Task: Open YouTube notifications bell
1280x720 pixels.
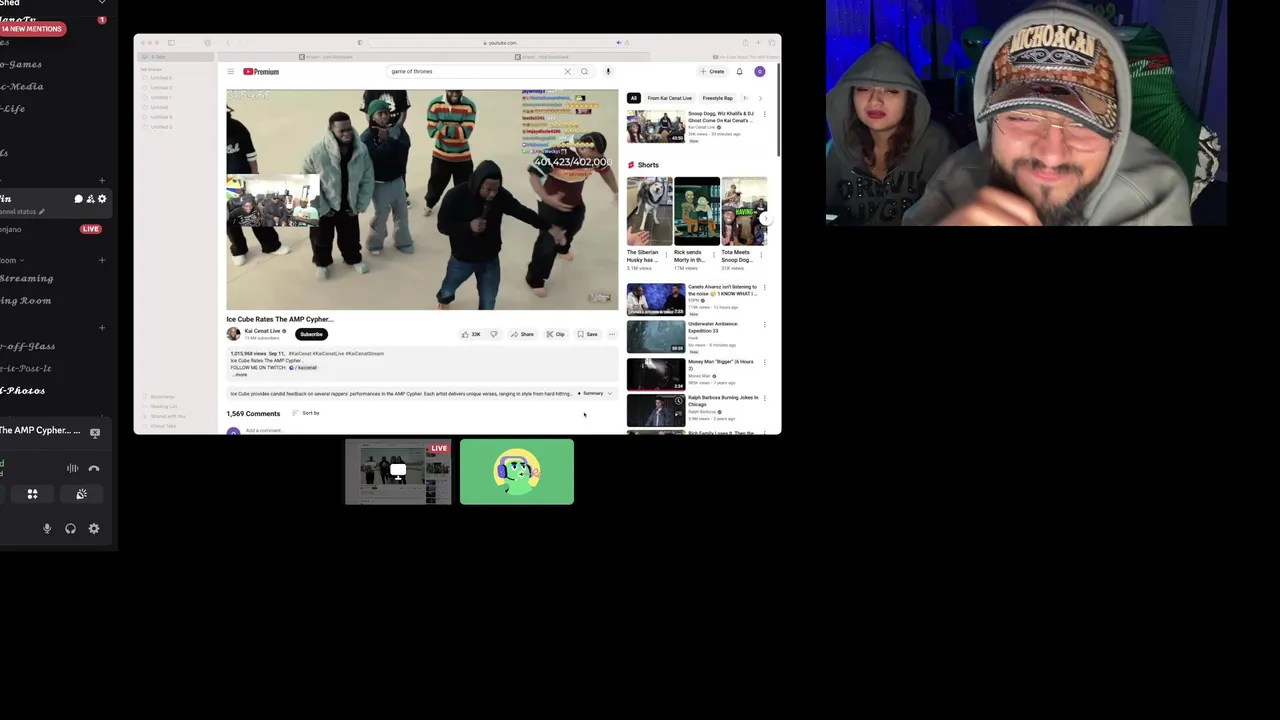Action: (740, 72)
